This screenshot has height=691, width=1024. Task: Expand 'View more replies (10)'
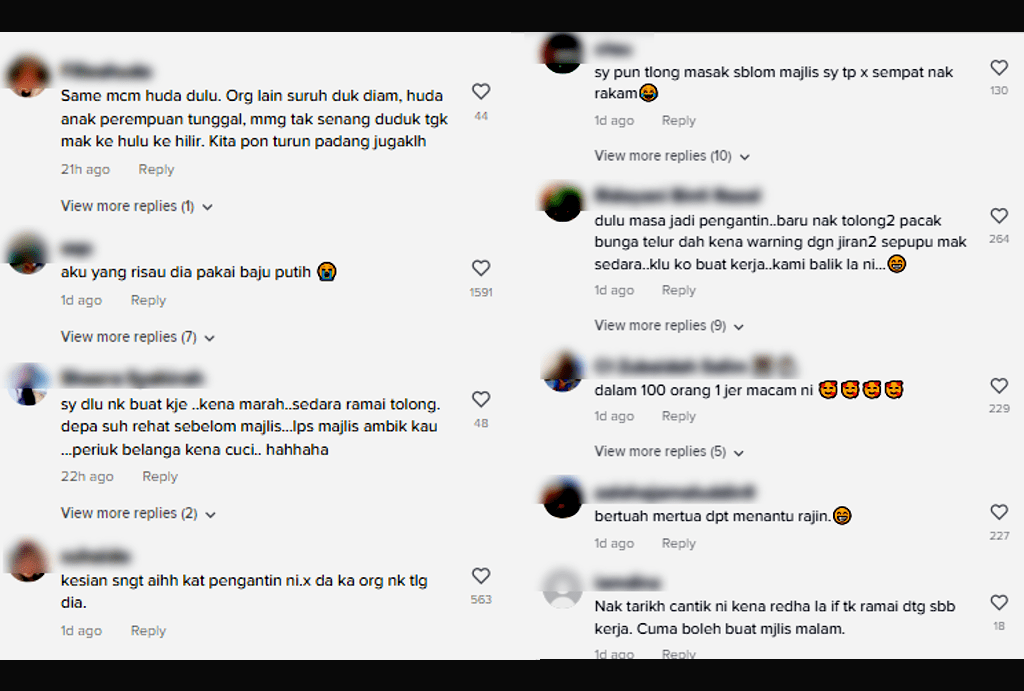click(x=672, y=156)
